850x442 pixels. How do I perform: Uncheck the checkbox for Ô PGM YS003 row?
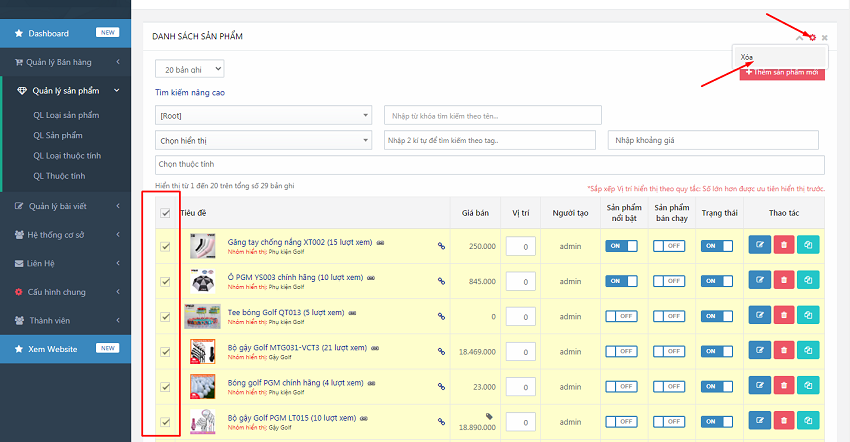coord(165,281)
